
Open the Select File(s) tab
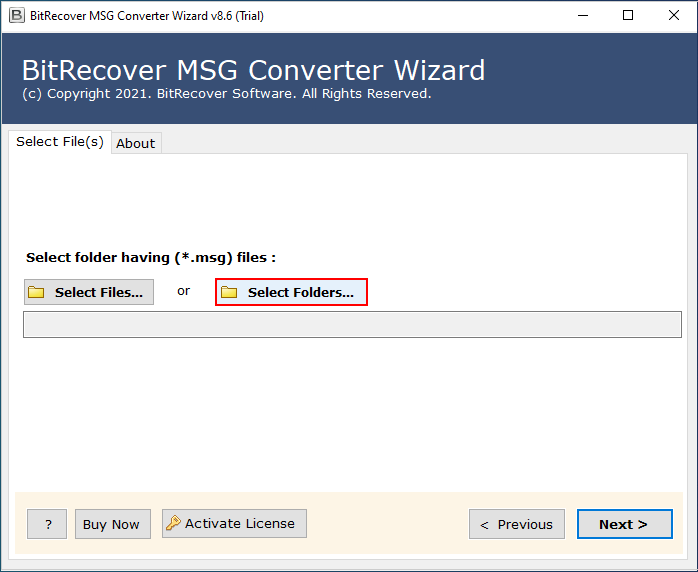click(x=60, y=142)
